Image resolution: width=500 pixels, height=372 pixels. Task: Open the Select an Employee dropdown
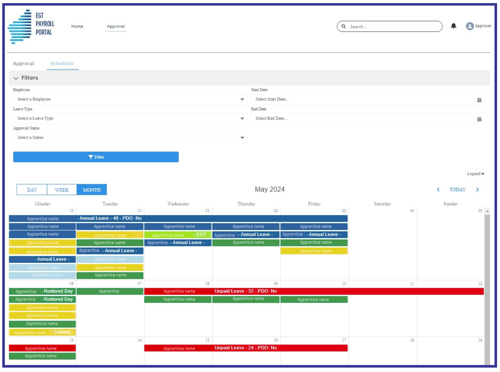130,99
